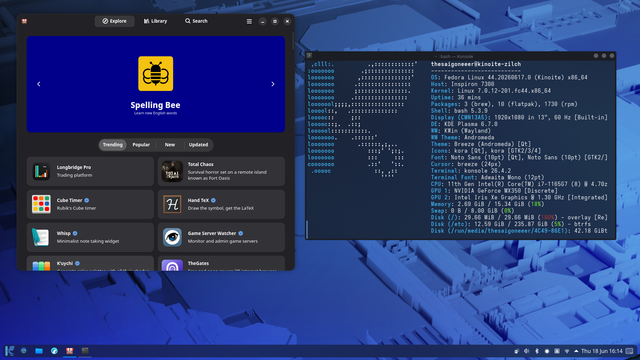Click the Konsole terminal scrollbar handle
640x360 pixels.
(307, 229)
